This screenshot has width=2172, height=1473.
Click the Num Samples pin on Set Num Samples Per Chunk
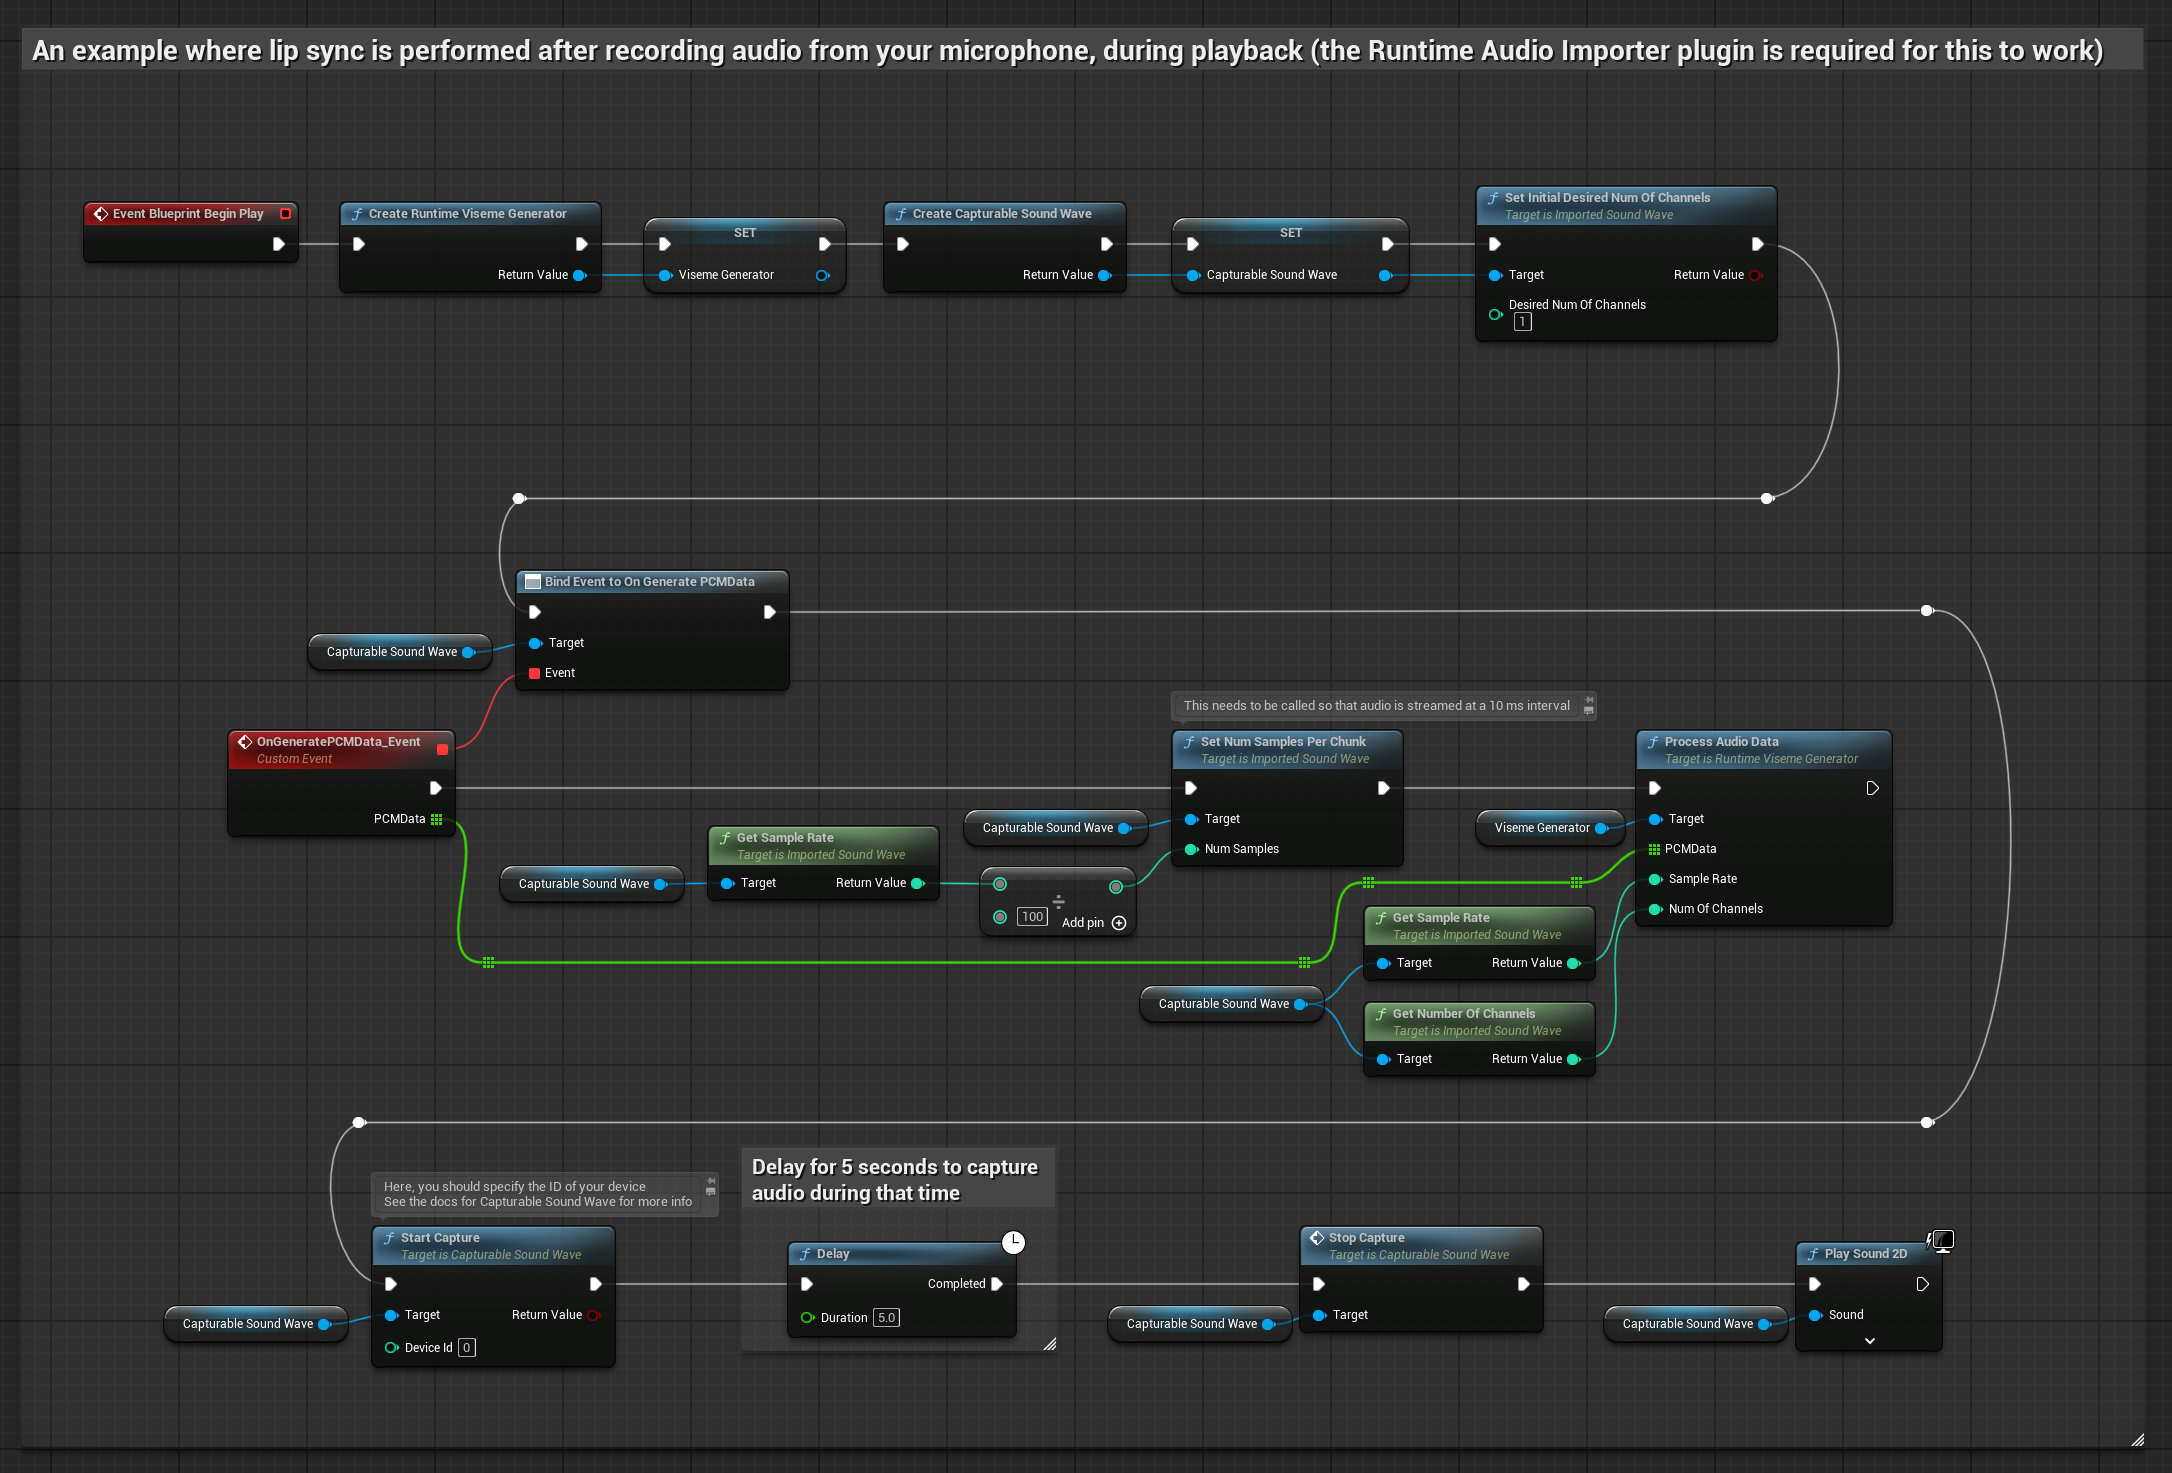pos(1191,849)
